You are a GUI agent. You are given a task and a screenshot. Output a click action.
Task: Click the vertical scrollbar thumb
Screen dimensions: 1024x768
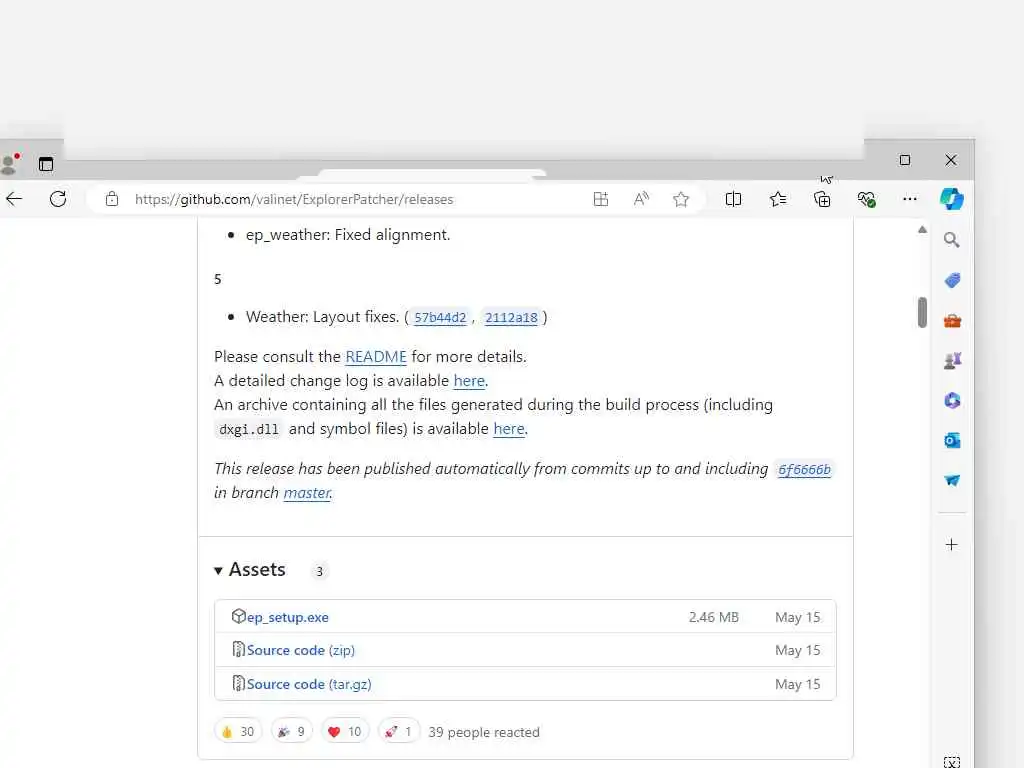922,312
